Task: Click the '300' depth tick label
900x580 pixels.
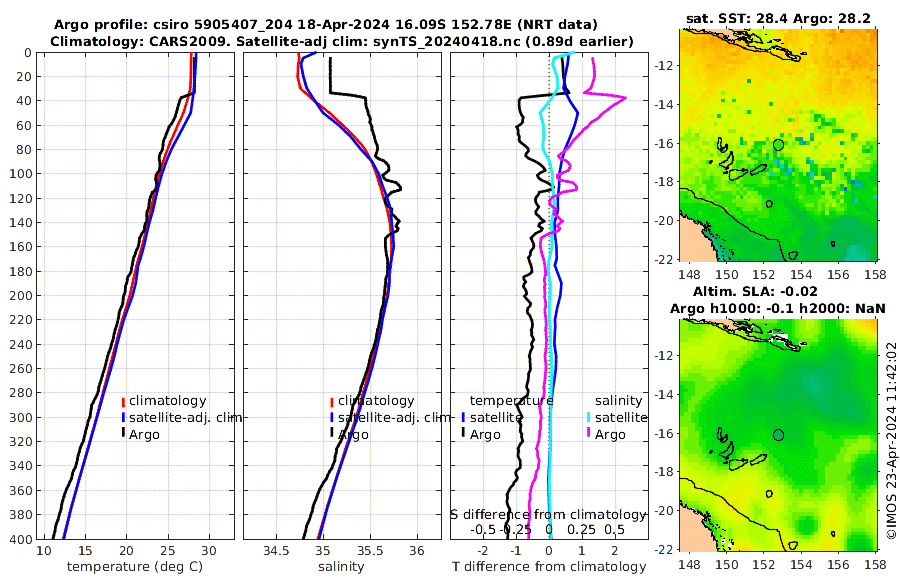Action: point(21,417)
